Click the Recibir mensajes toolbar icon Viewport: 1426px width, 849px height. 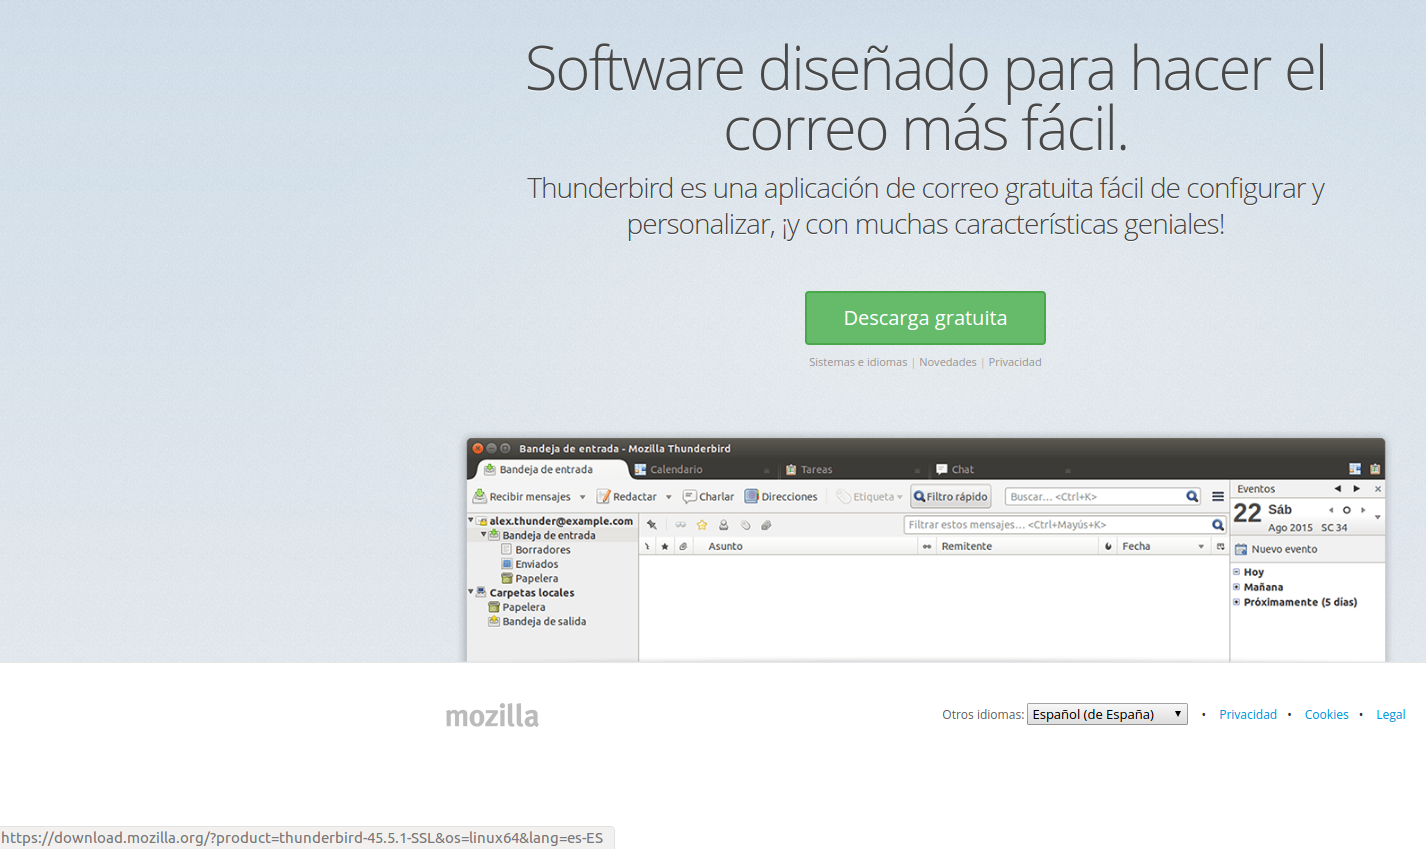[x=480, y=496]
